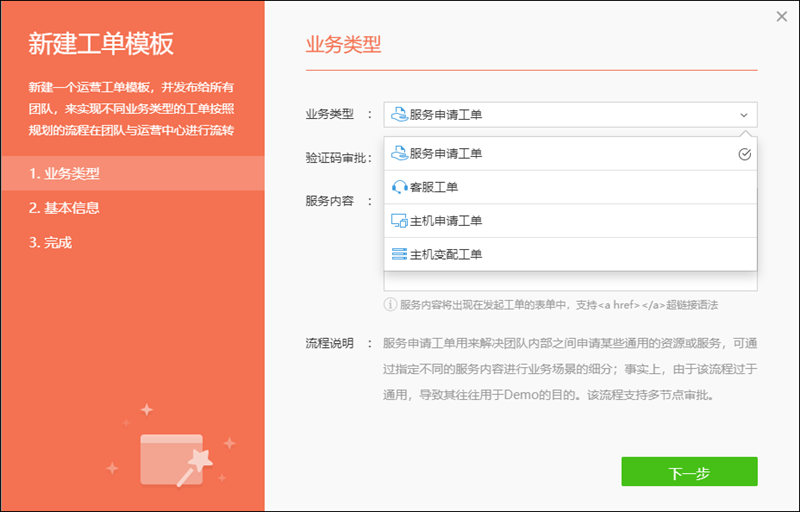Click the service request icon in the dropdown list

[x=399, y=154]
